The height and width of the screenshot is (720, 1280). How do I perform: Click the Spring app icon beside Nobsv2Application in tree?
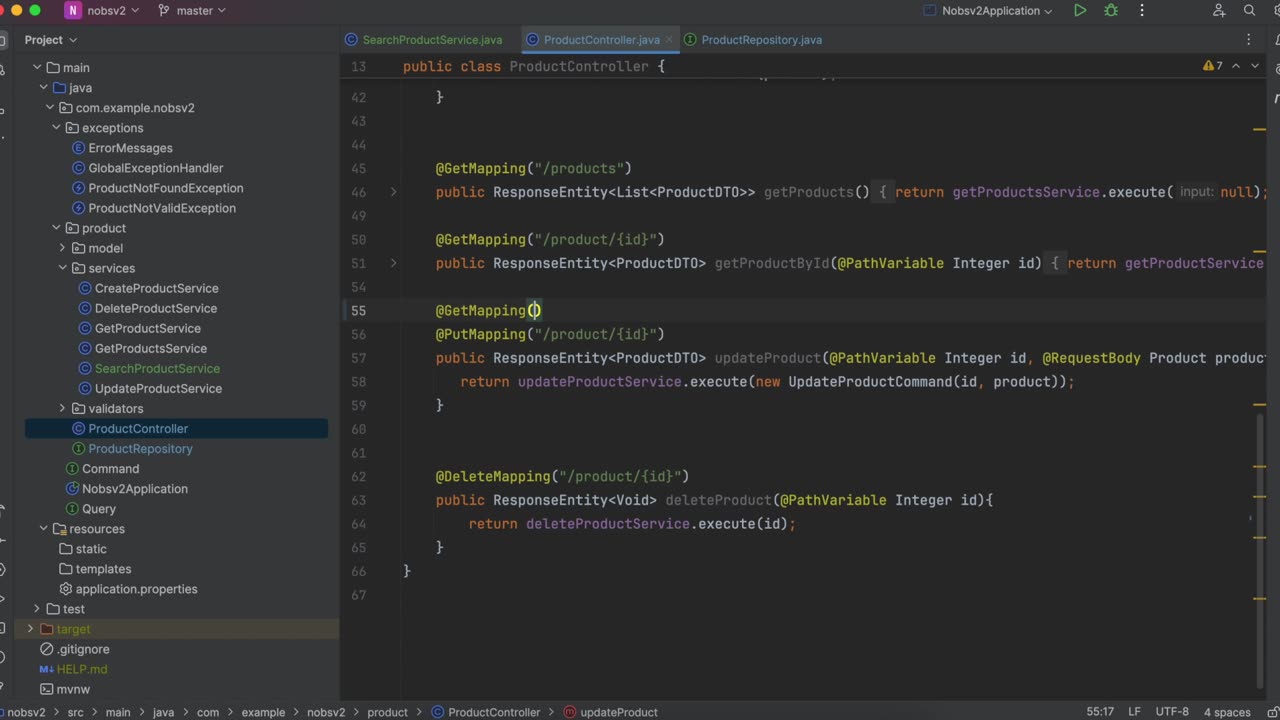(72, 489)
